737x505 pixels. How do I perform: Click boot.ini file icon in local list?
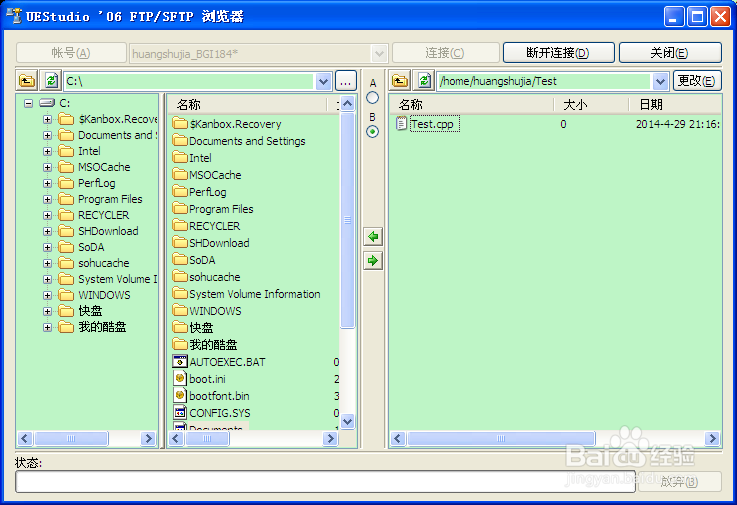(x=180, y=379)
